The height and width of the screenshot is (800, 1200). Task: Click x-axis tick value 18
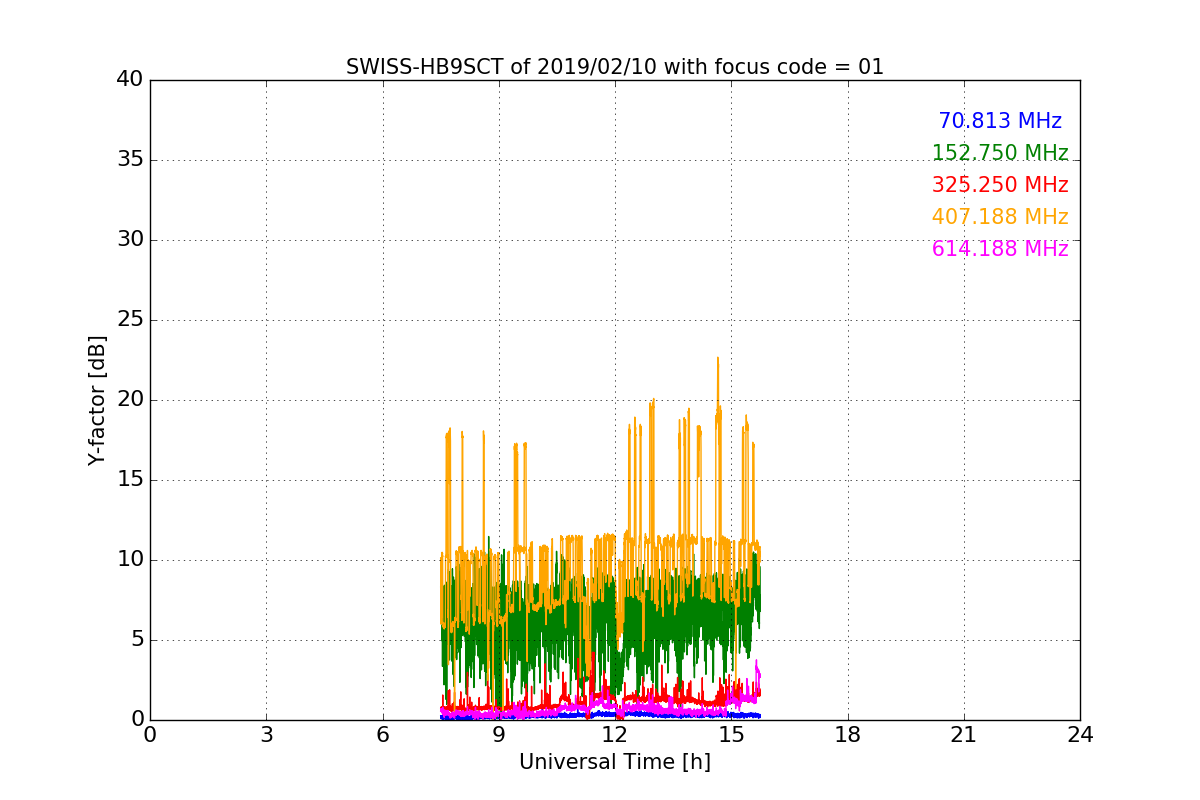tap(848, 735)
